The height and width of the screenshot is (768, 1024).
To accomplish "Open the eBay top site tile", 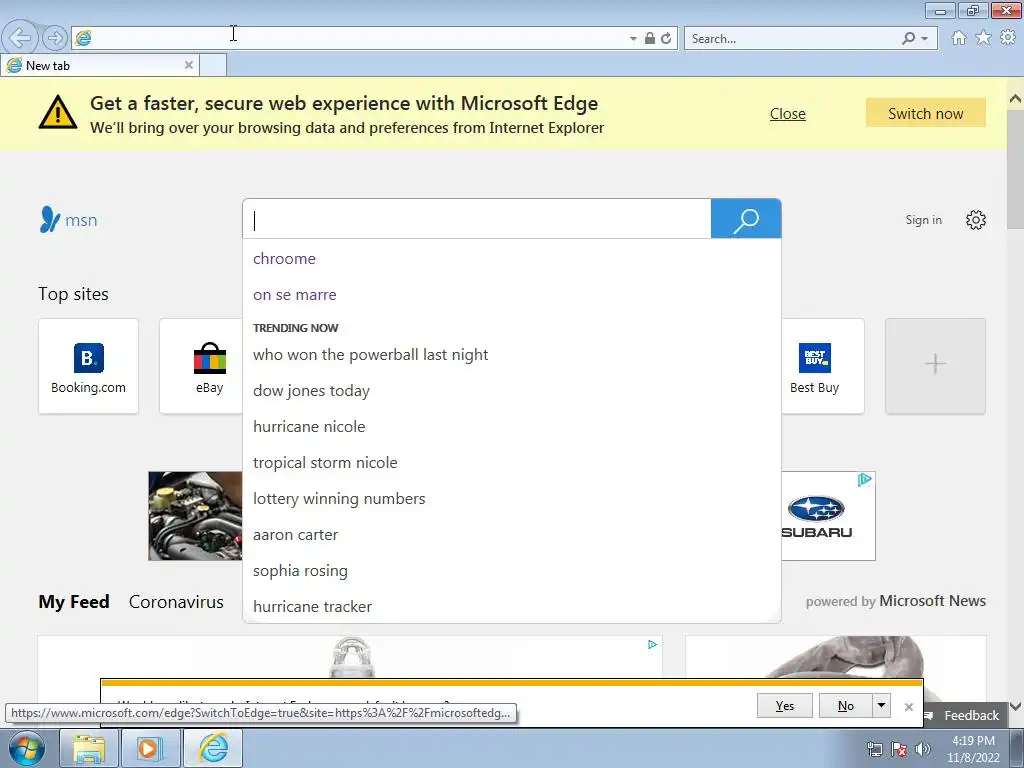I will pos(201,366).
